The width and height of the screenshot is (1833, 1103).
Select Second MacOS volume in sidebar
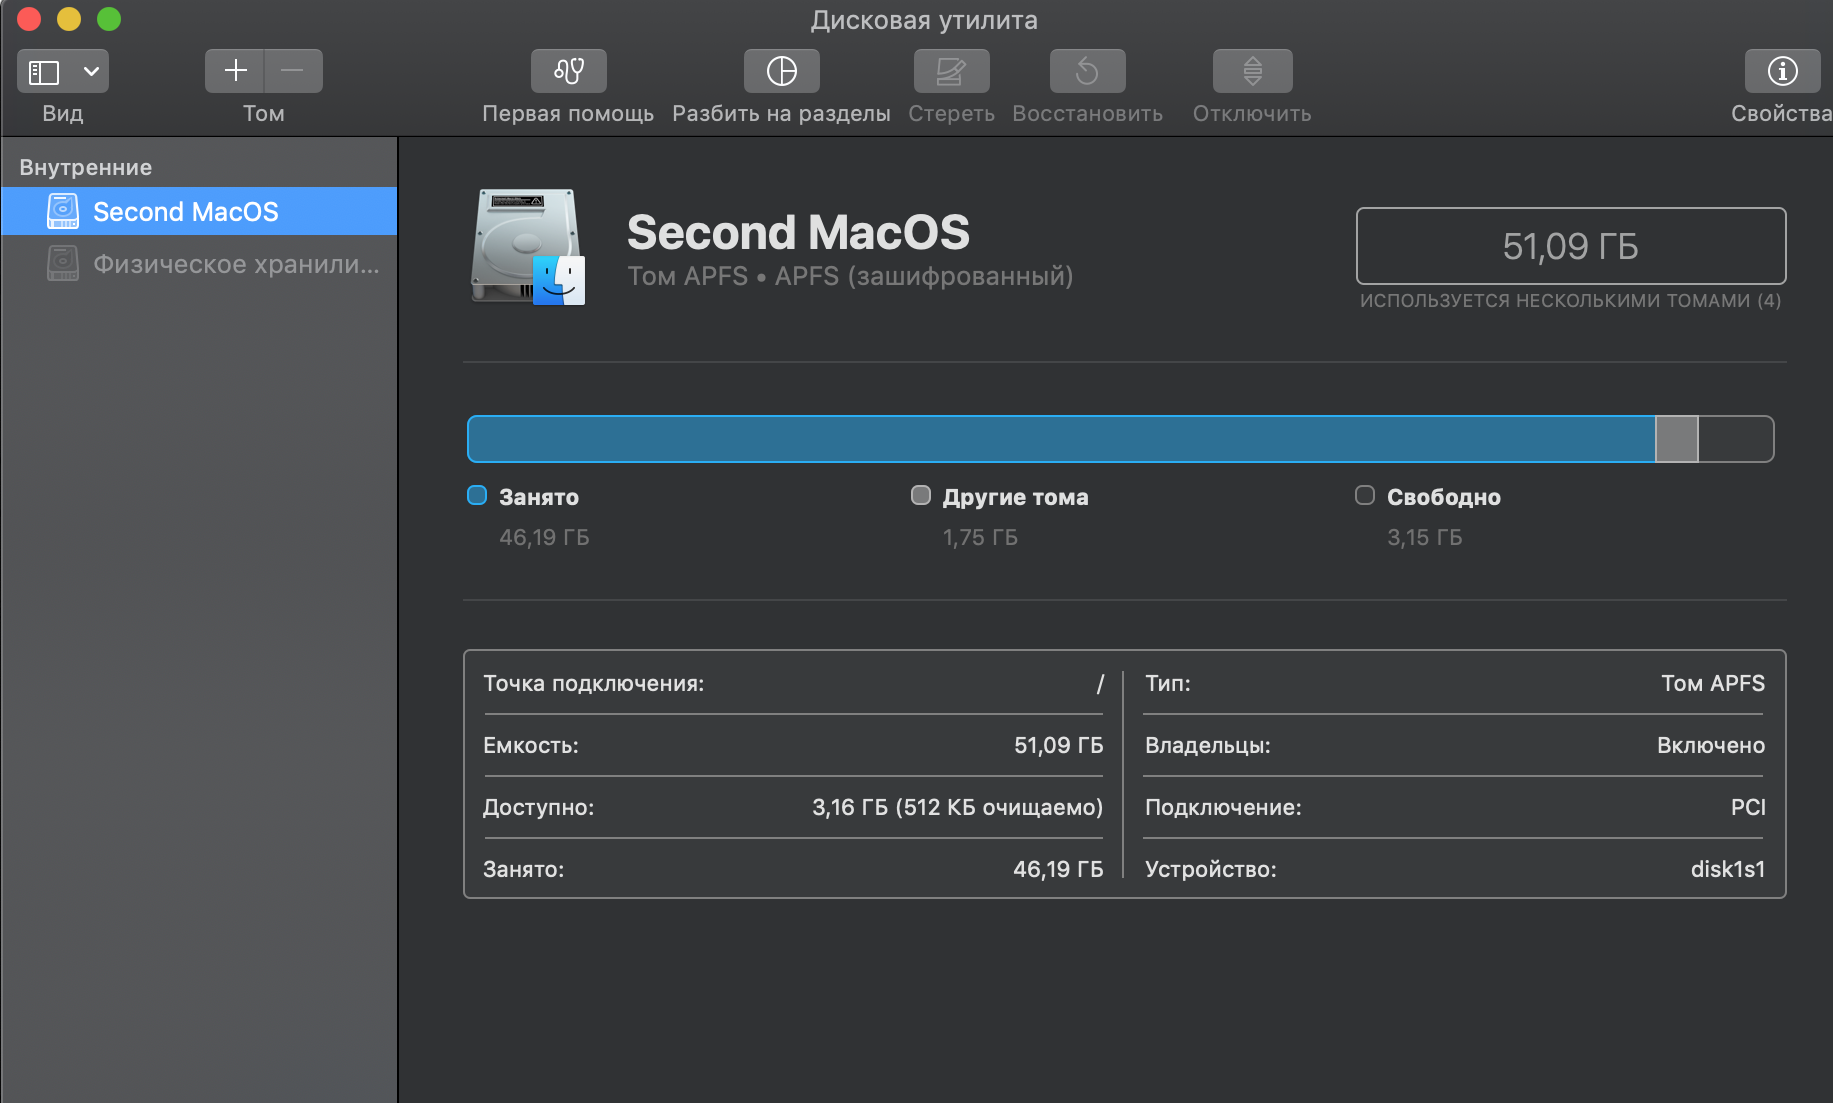point(186,212)
